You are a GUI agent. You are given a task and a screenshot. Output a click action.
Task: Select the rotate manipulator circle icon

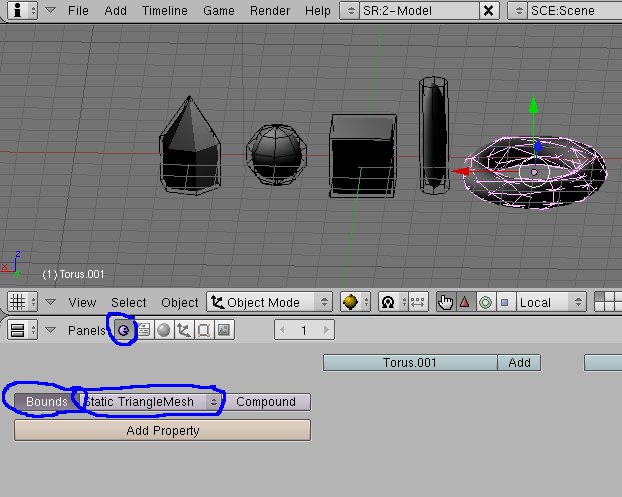485,302
